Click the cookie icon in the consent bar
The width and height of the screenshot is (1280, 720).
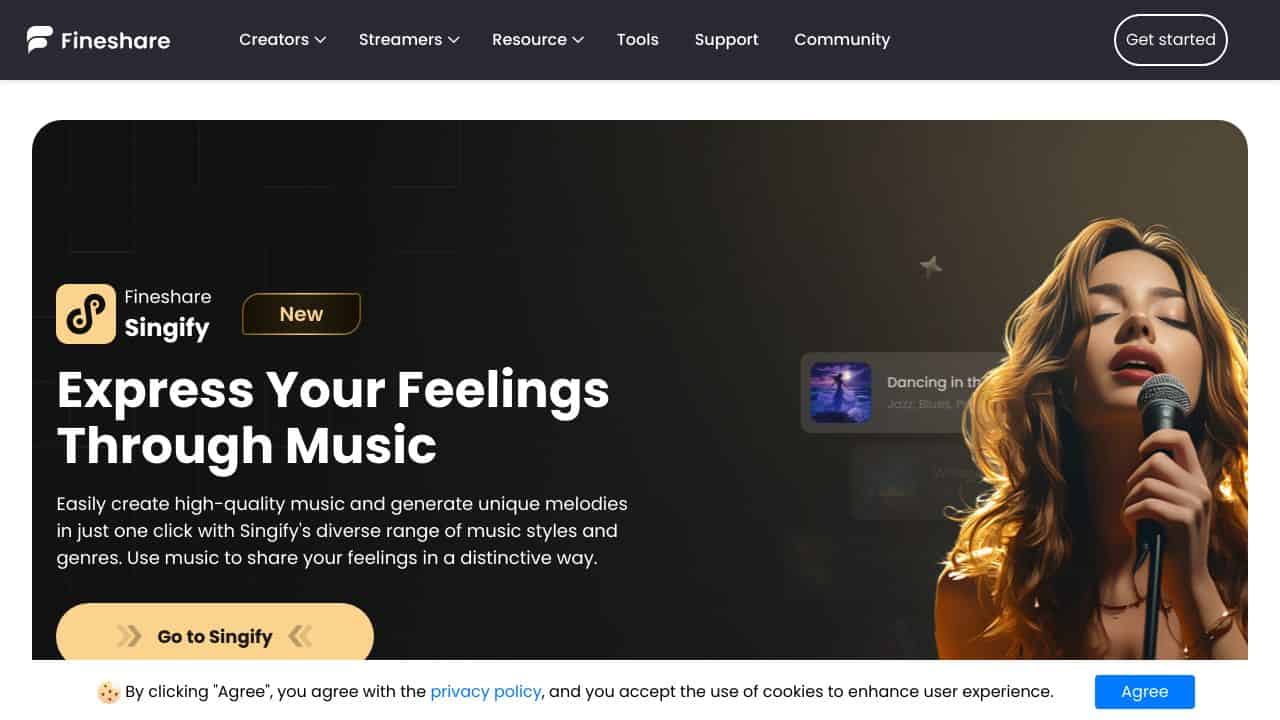[109, 692]
